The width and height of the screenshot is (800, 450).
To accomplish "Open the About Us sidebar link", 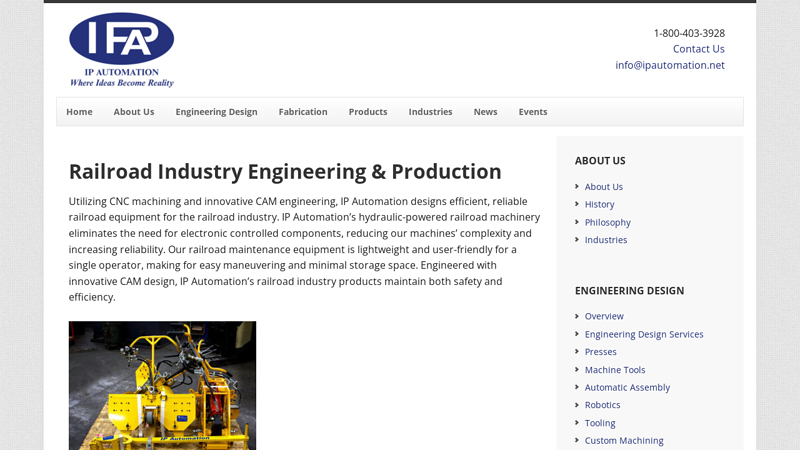I will click(x=604, y=187).
